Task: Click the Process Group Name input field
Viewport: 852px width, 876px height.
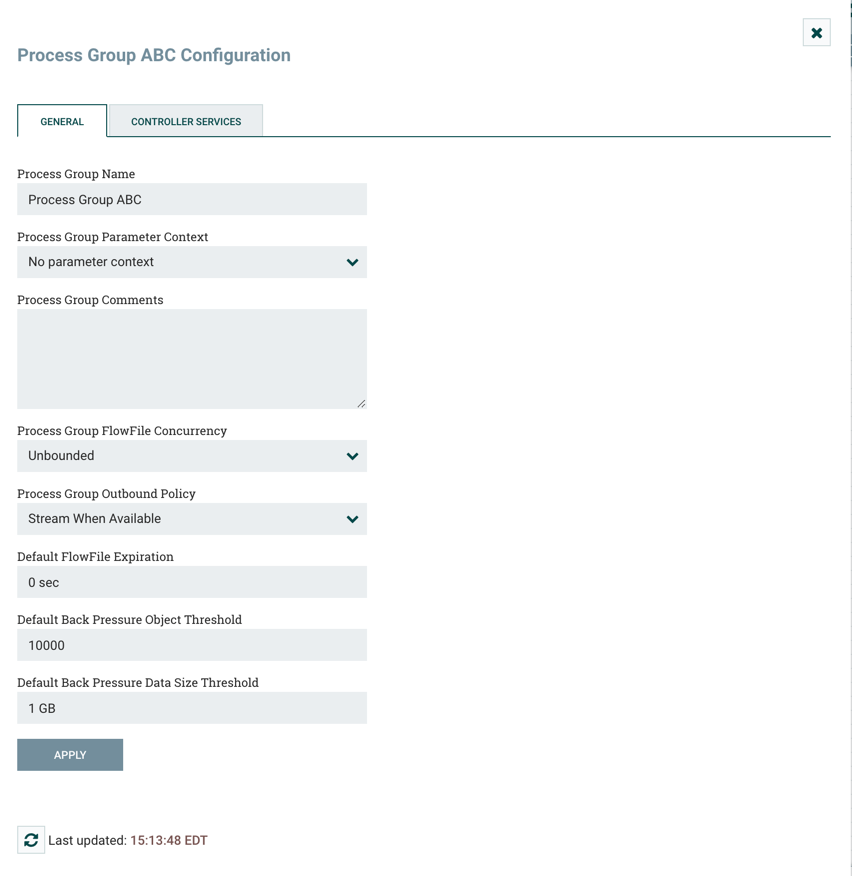Action: tap(191, 199)
